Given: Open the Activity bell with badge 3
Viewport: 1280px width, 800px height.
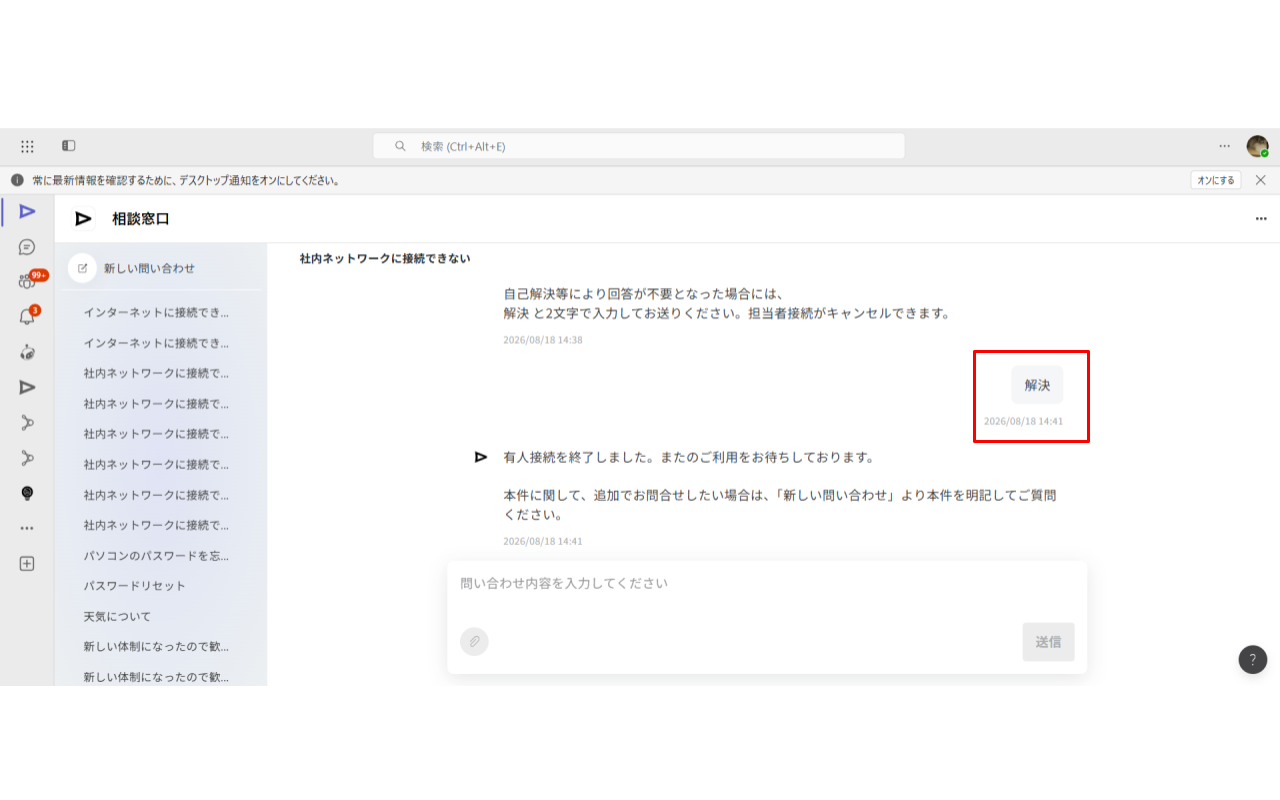Looking at the screenshot, I should (27, 317).
